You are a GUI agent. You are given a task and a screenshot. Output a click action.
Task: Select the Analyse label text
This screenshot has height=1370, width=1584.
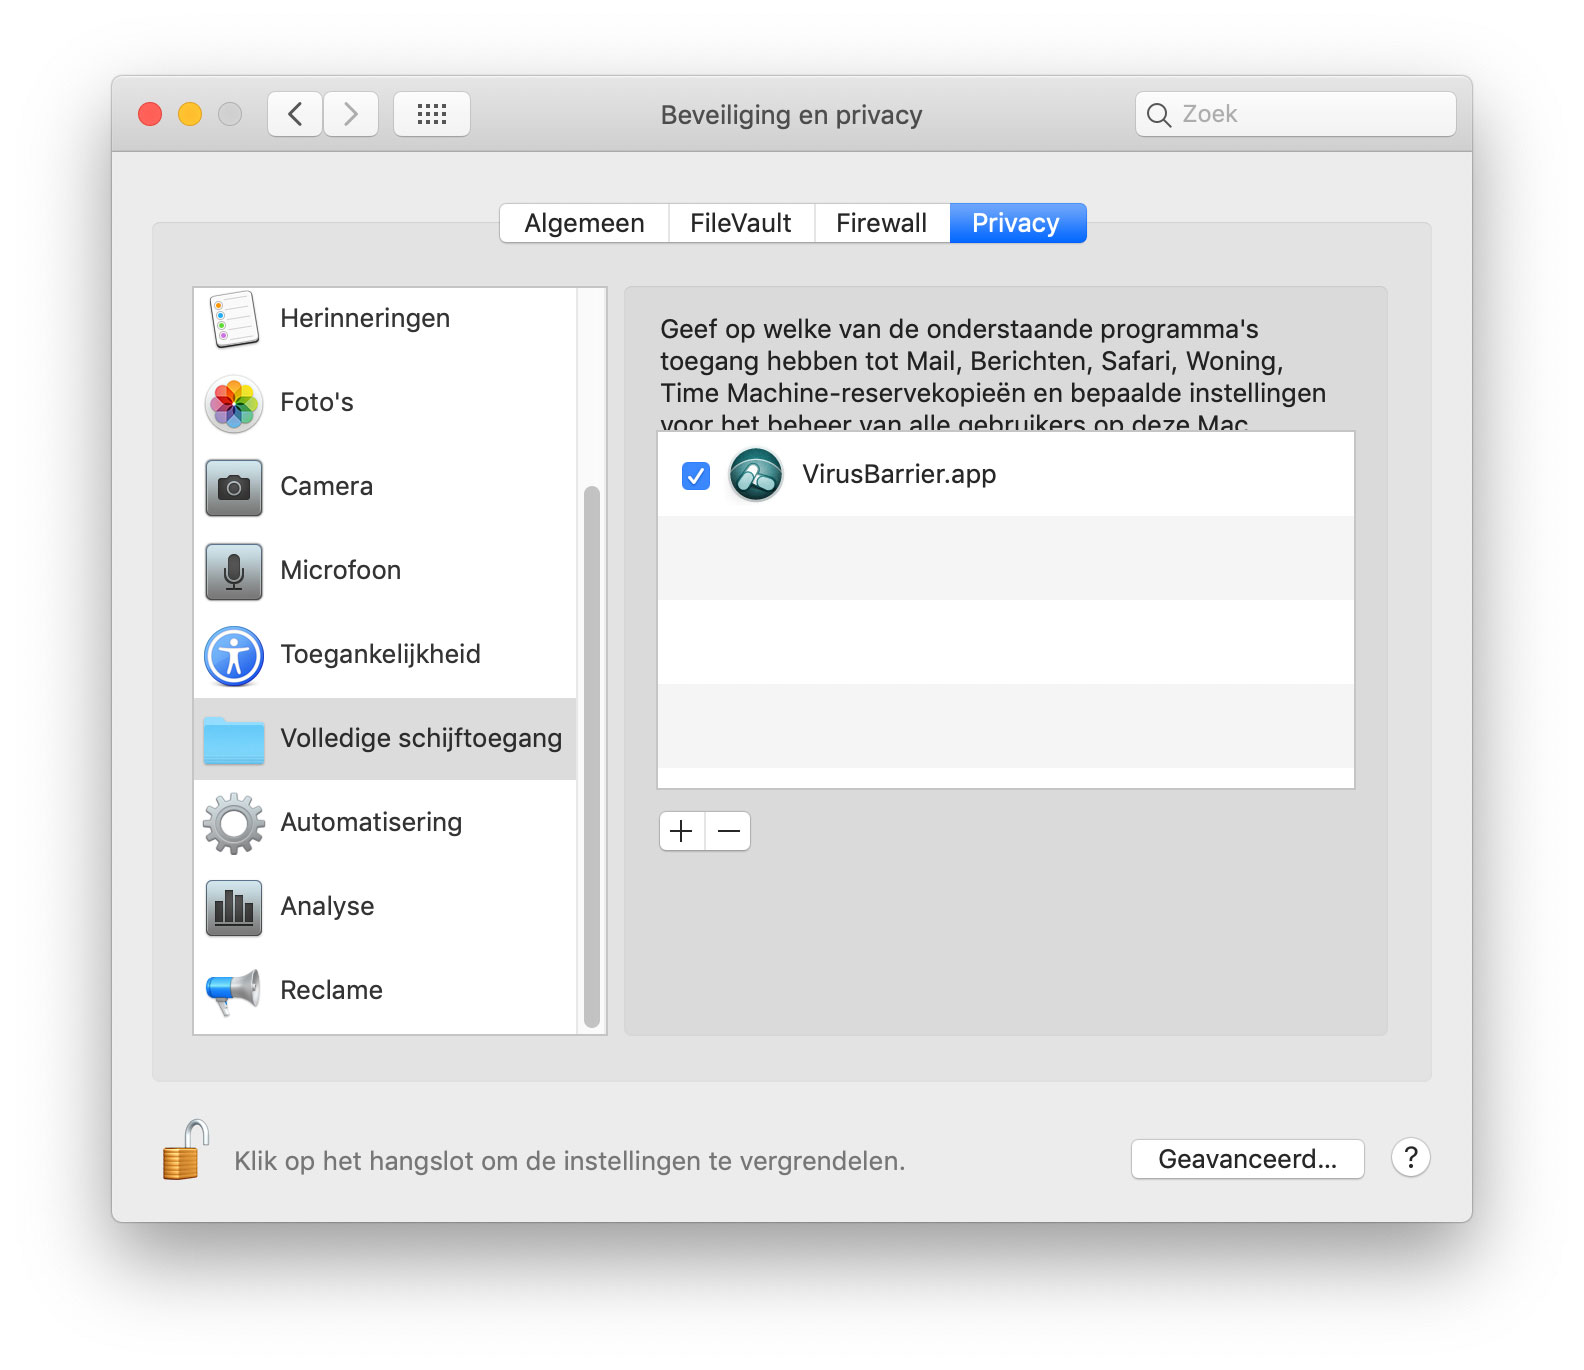click(328, 906)
